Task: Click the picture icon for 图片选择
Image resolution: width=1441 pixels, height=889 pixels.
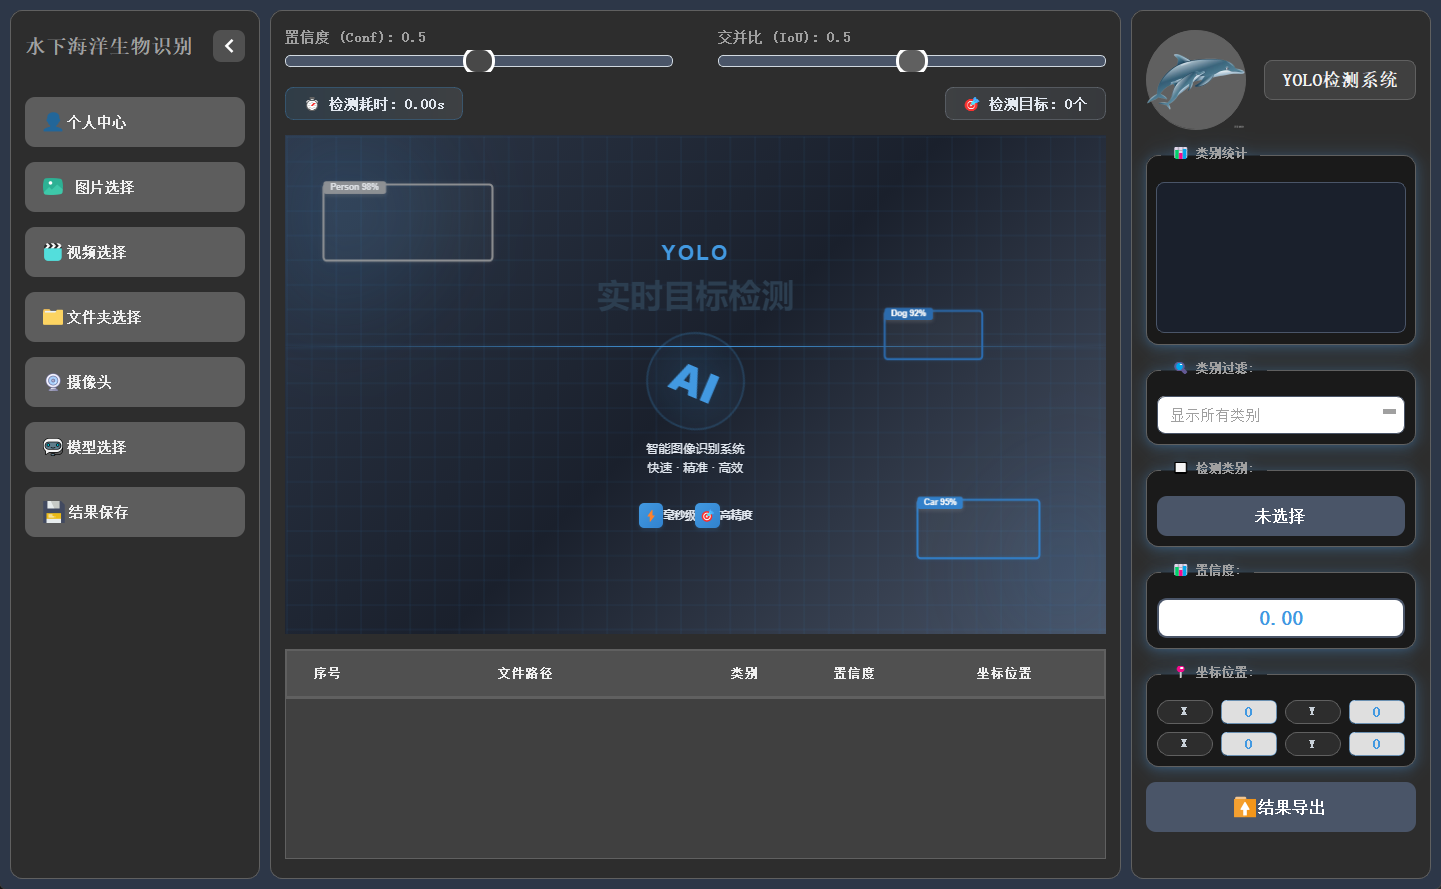Action: pyautogui.click(x=53, y=187)
